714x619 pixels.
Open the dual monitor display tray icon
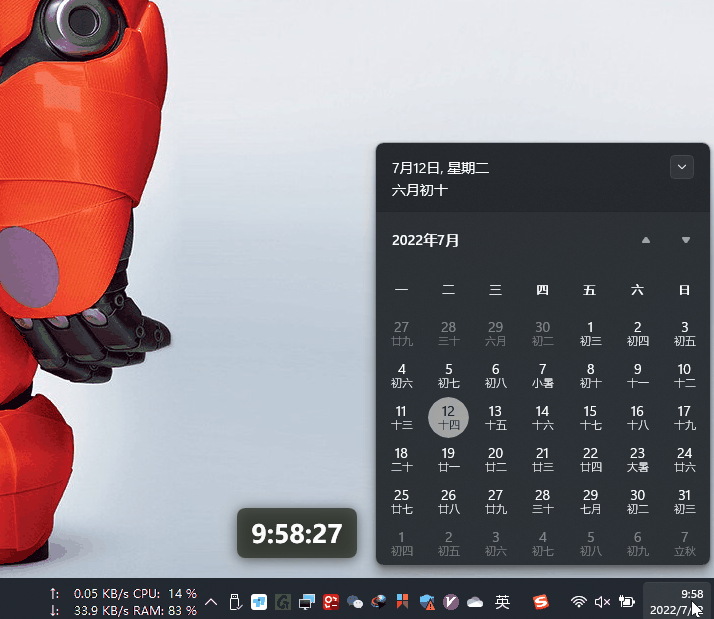(306, 602)
